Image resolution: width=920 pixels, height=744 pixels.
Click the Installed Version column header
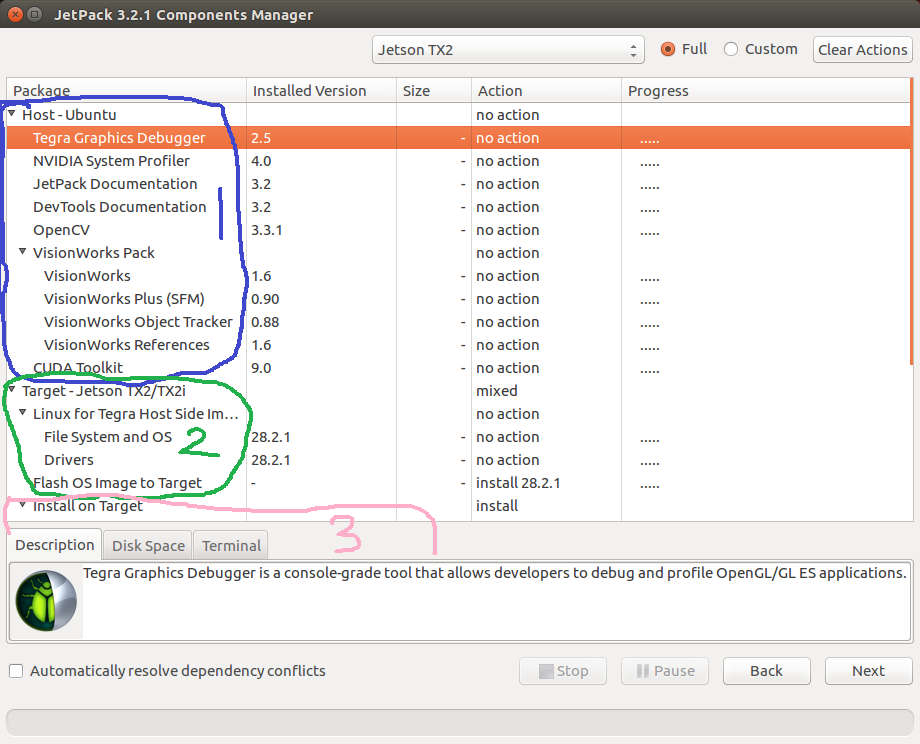click(x=321, y=91)
